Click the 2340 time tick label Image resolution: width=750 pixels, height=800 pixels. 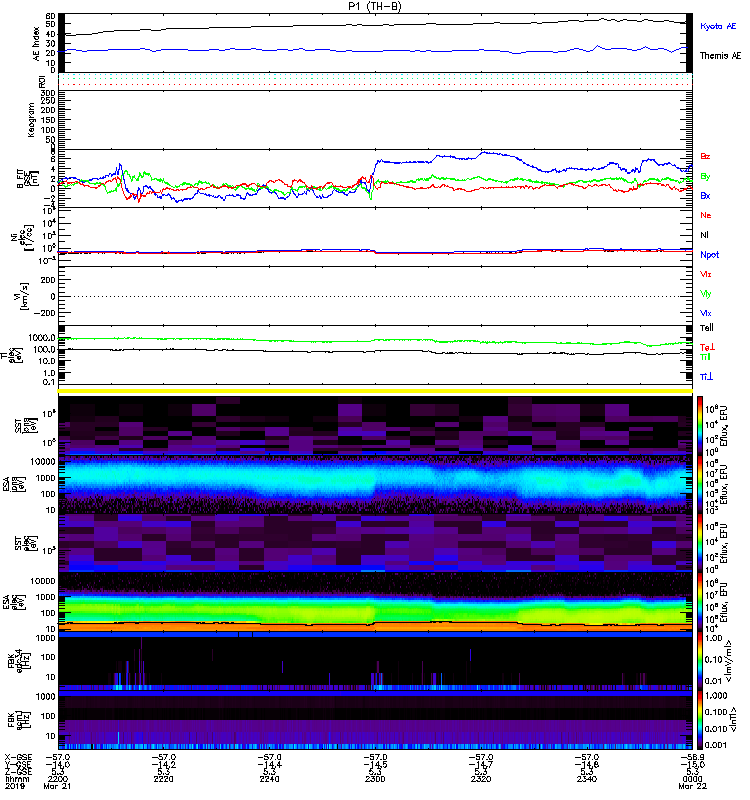tap(587, 779)
